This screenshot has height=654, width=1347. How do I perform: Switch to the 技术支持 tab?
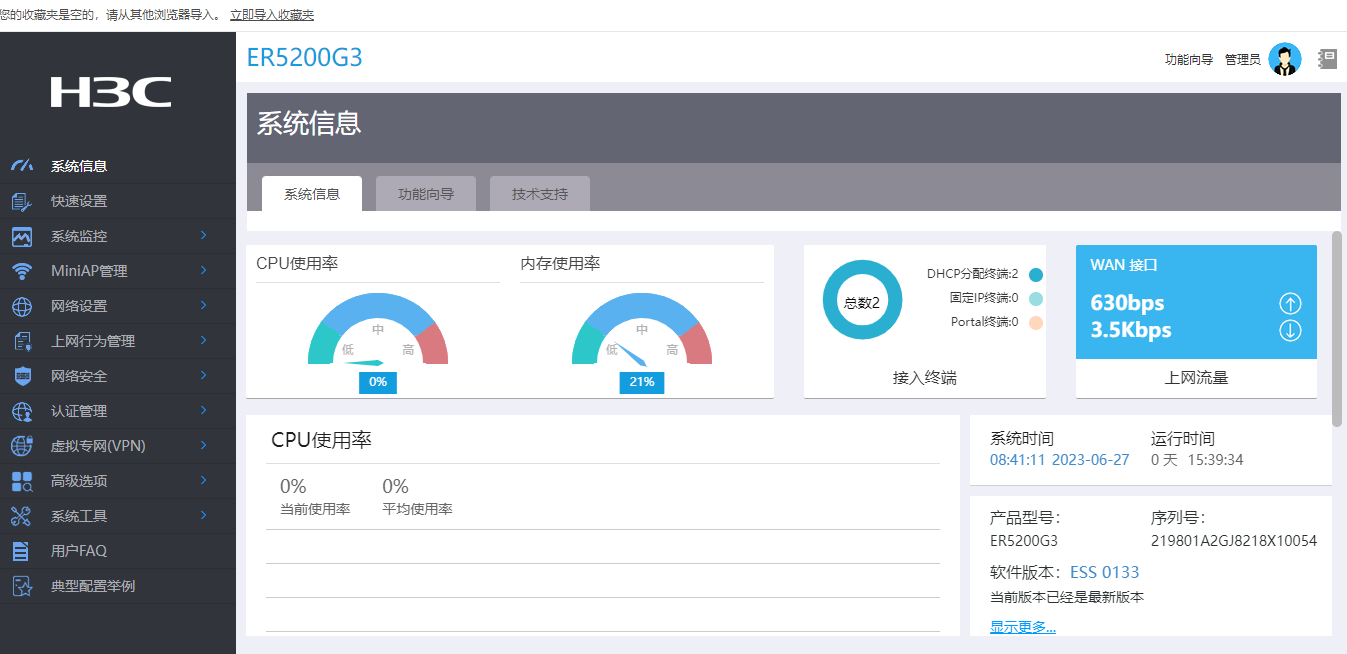(540, 194)
